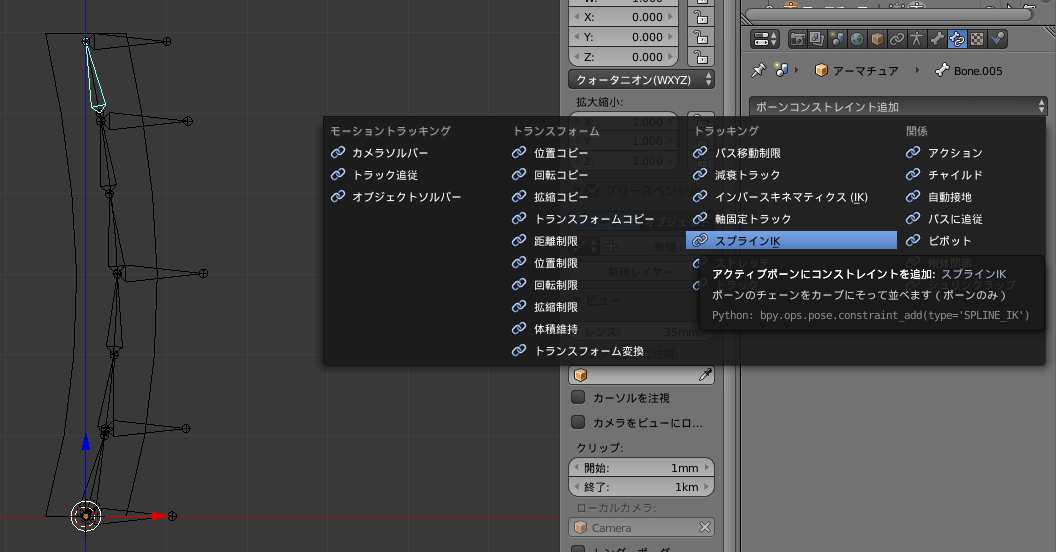Screen dimensions: 1056x552
Task: Click lock icon beside X rotation field
Action: coord(701,17)
